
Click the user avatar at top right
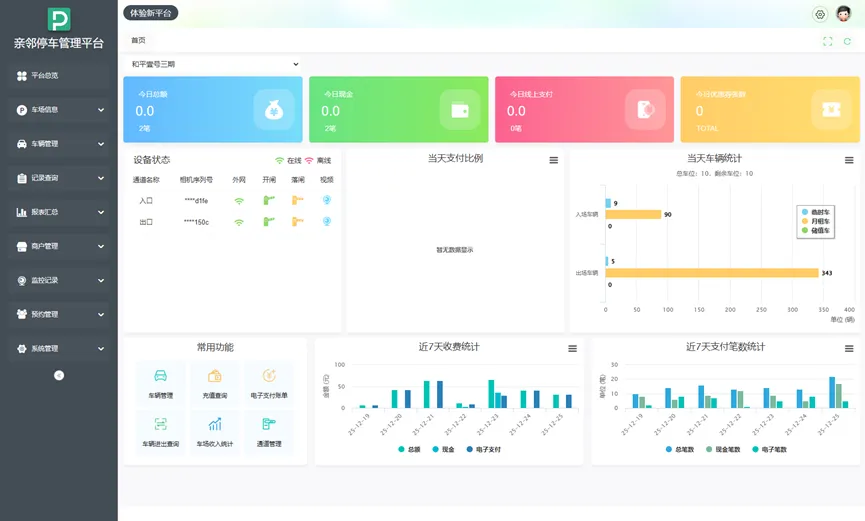(x=843, y=14)
